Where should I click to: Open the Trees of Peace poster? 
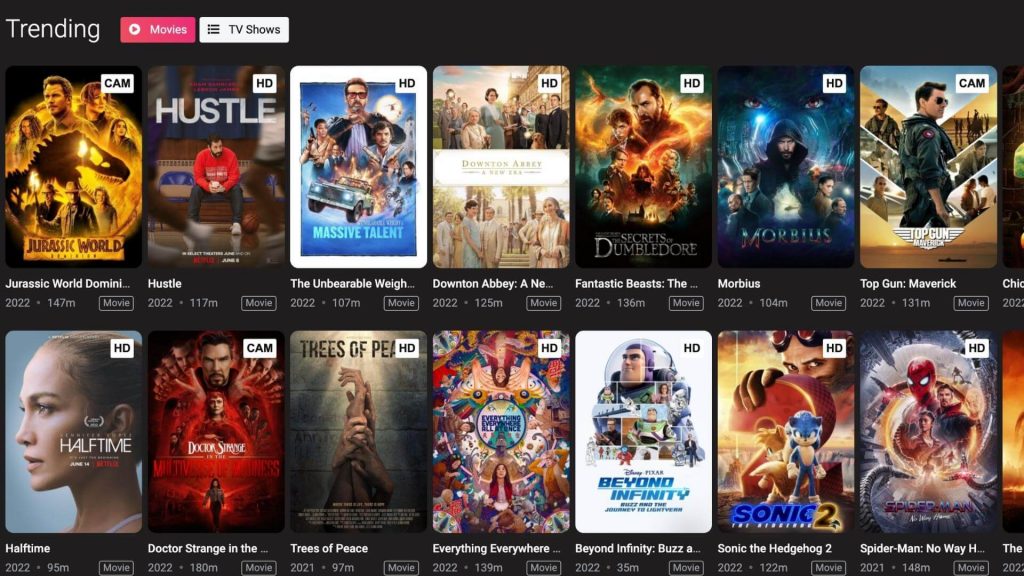[359, 432]
